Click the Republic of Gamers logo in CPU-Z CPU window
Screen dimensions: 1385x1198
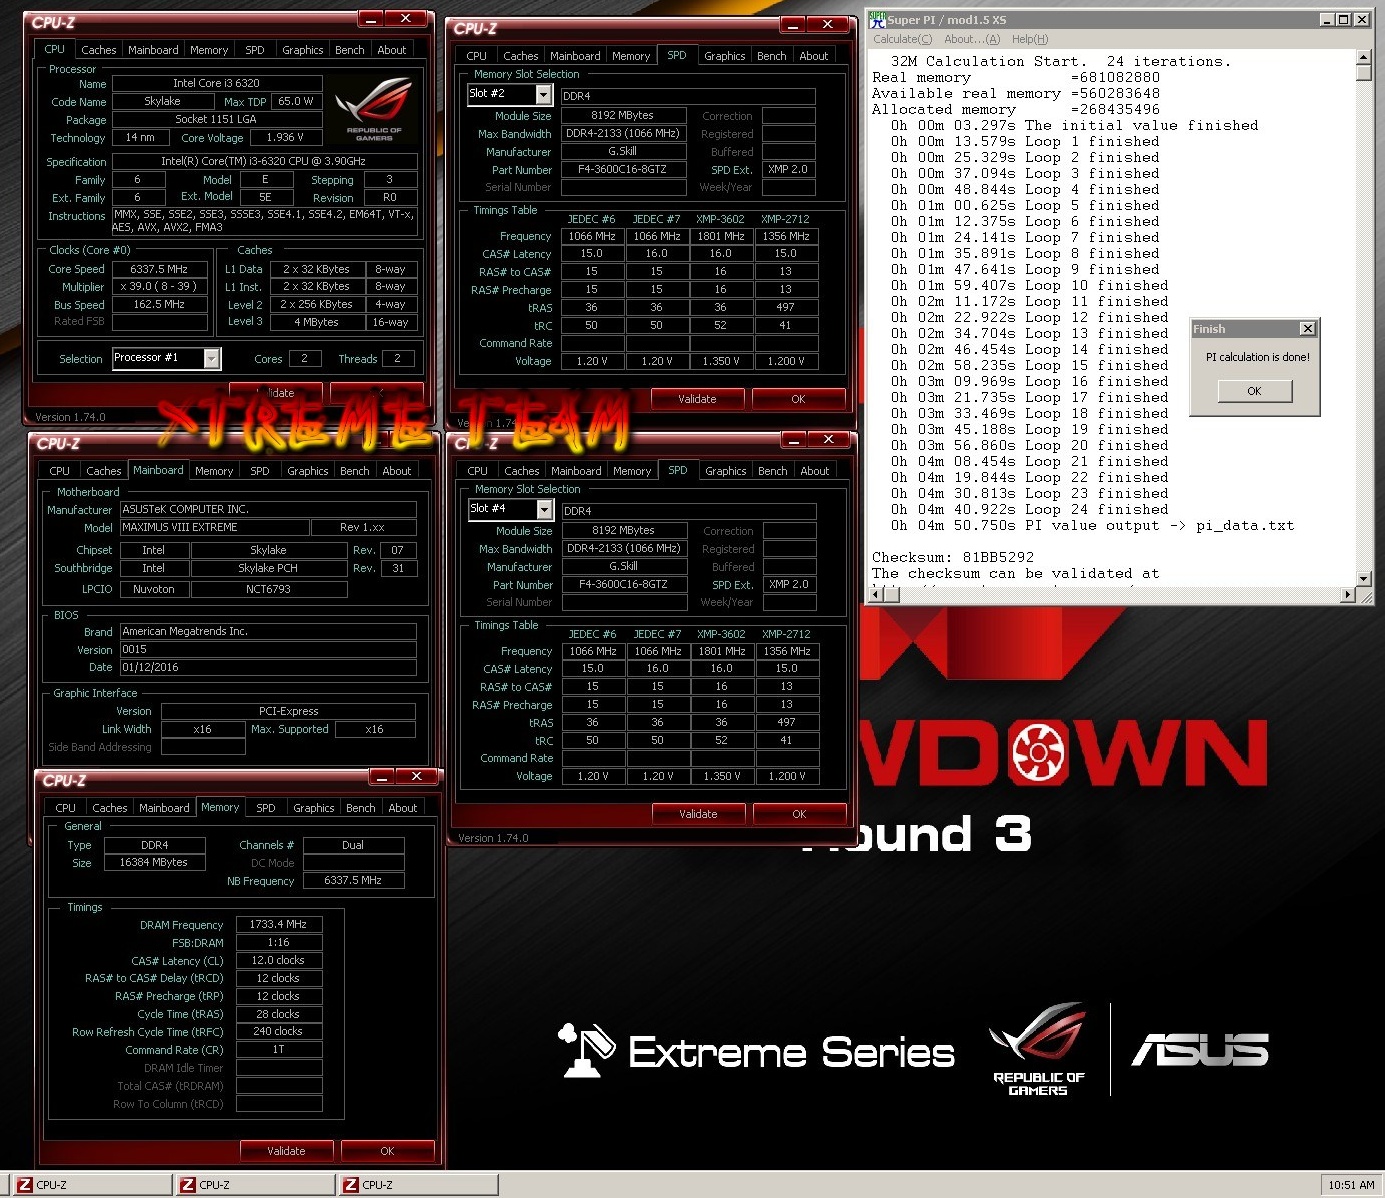click(374, 110)
